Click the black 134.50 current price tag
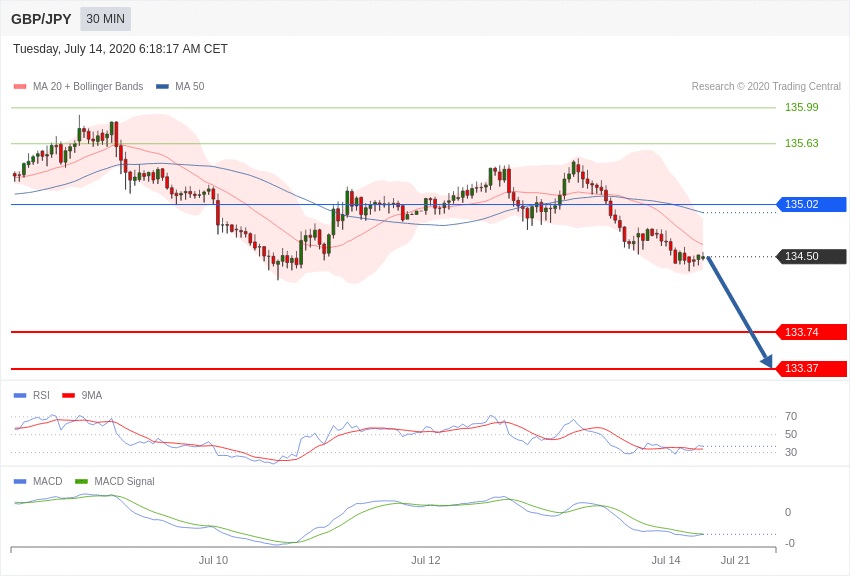Viewport: 850px width, 576px height. click(x=811, y=257)
